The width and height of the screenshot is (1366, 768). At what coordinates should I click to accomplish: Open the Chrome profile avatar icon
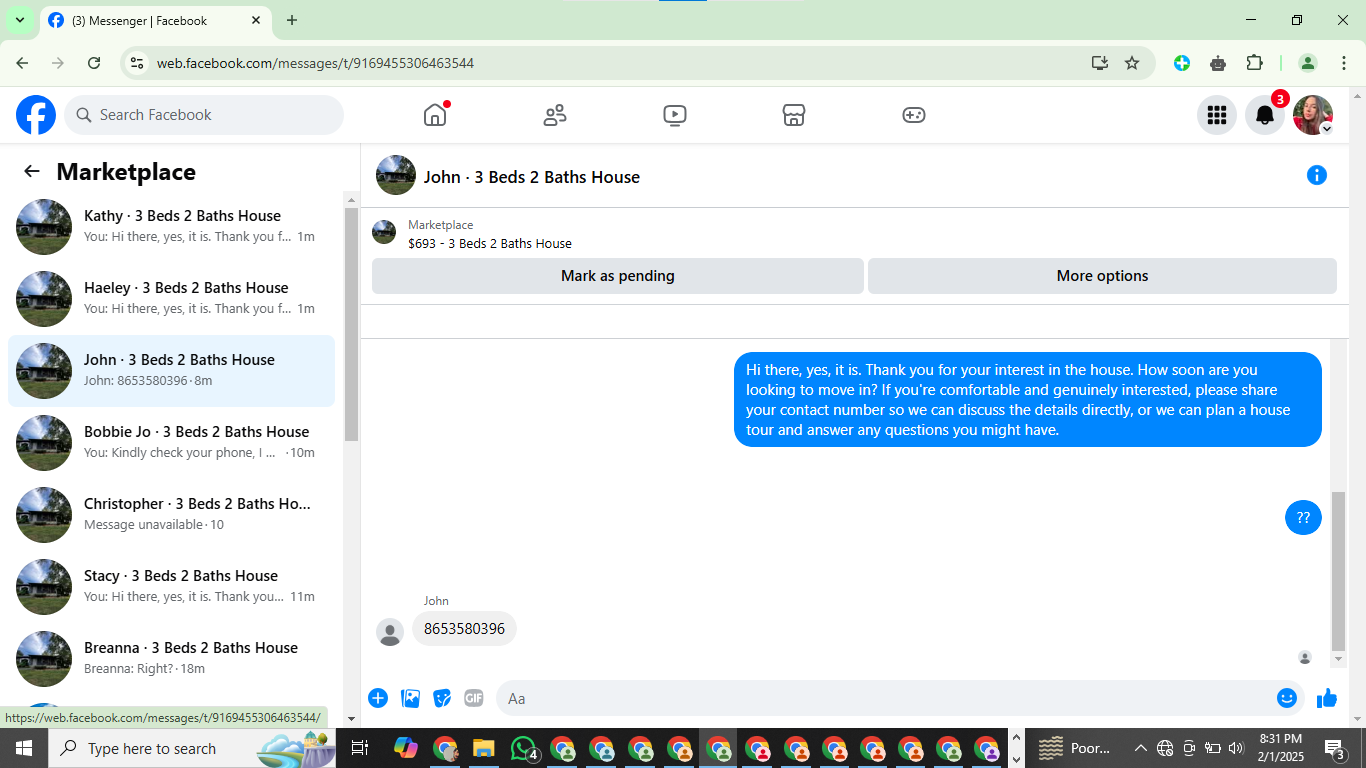1308,63
